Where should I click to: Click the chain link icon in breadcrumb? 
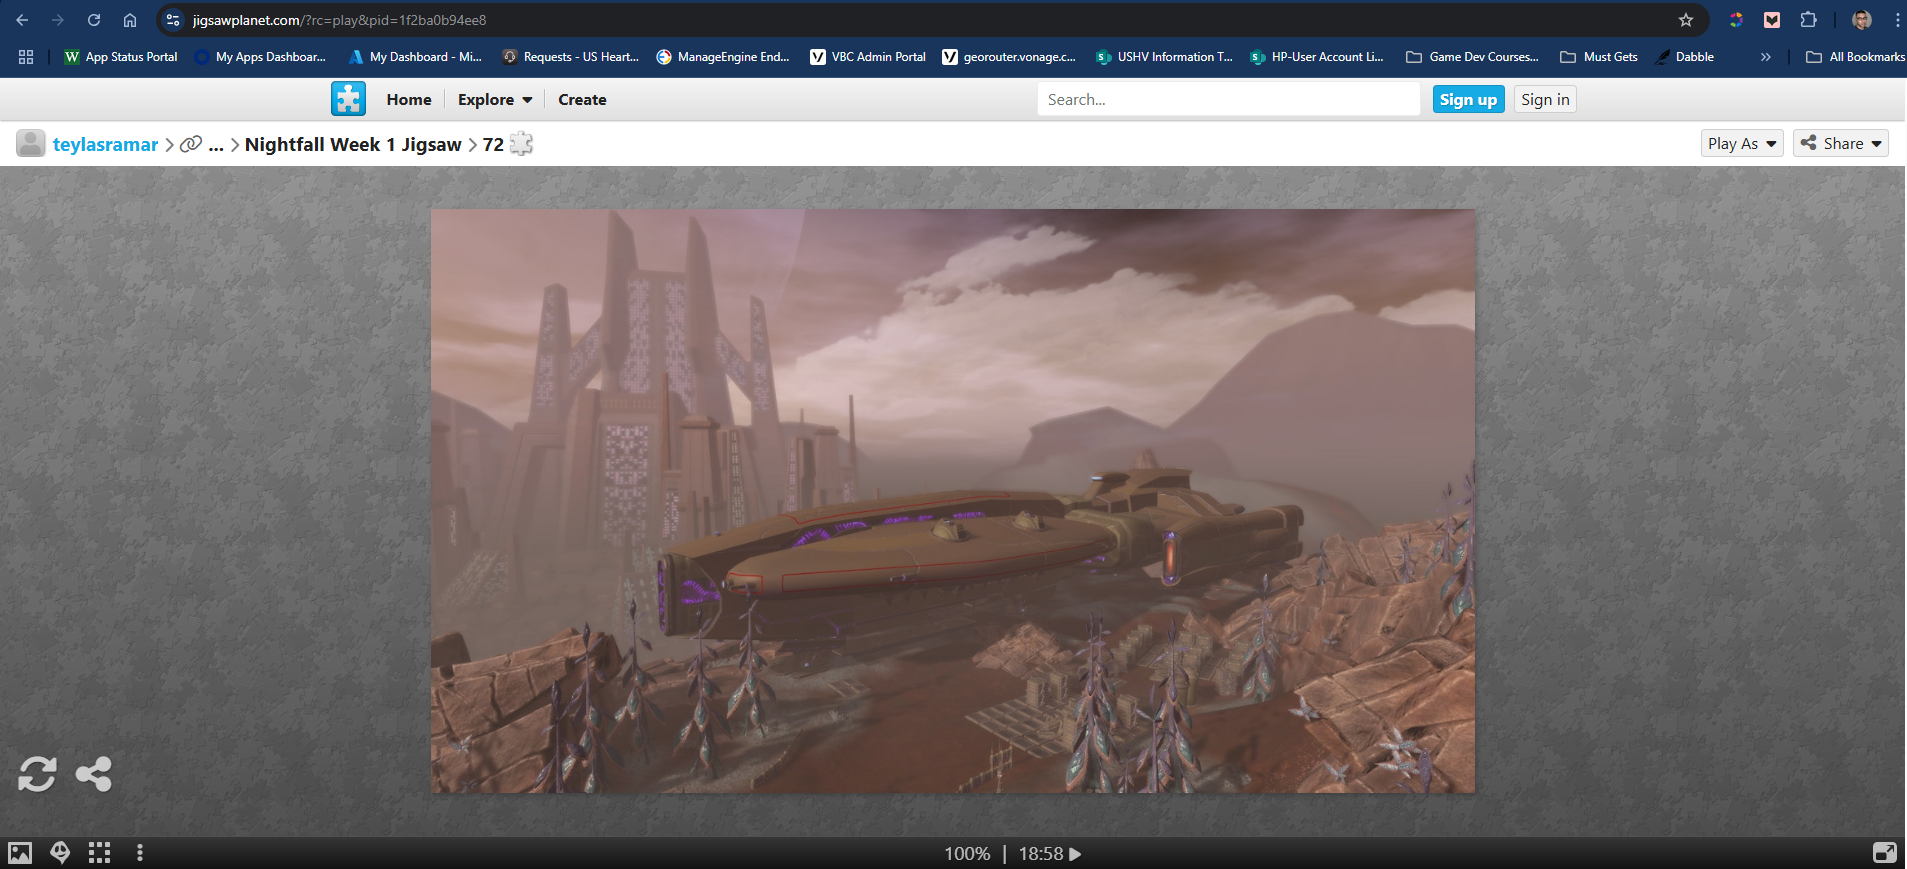click(x=190, y=145)
